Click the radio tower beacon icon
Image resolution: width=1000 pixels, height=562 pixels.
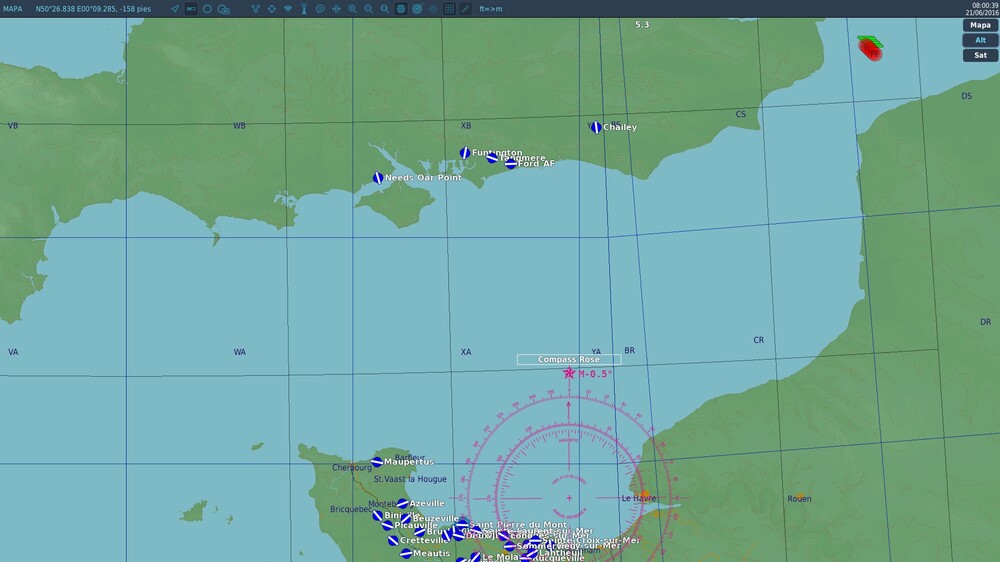coord(304,9)
